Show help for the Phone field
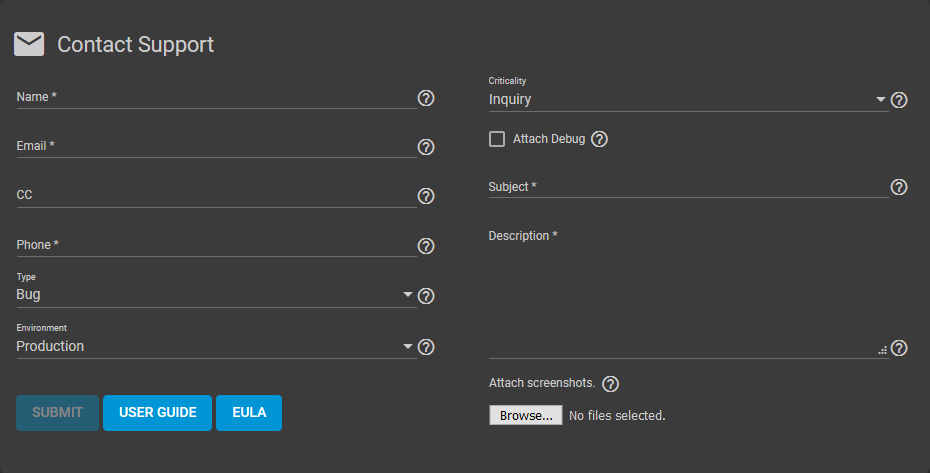The height and width of the screenshot is (473, 930). click(x=426, y=246)
